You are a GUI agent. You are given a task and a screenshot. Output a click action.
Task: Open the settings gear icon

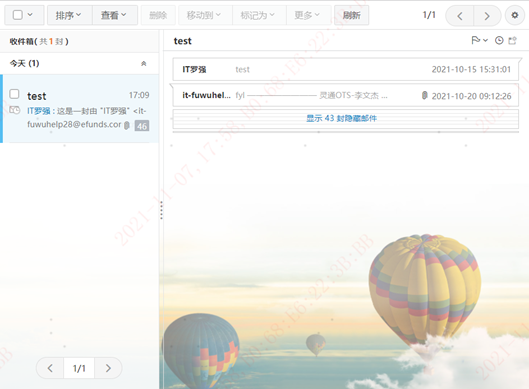tap(515, 15)
